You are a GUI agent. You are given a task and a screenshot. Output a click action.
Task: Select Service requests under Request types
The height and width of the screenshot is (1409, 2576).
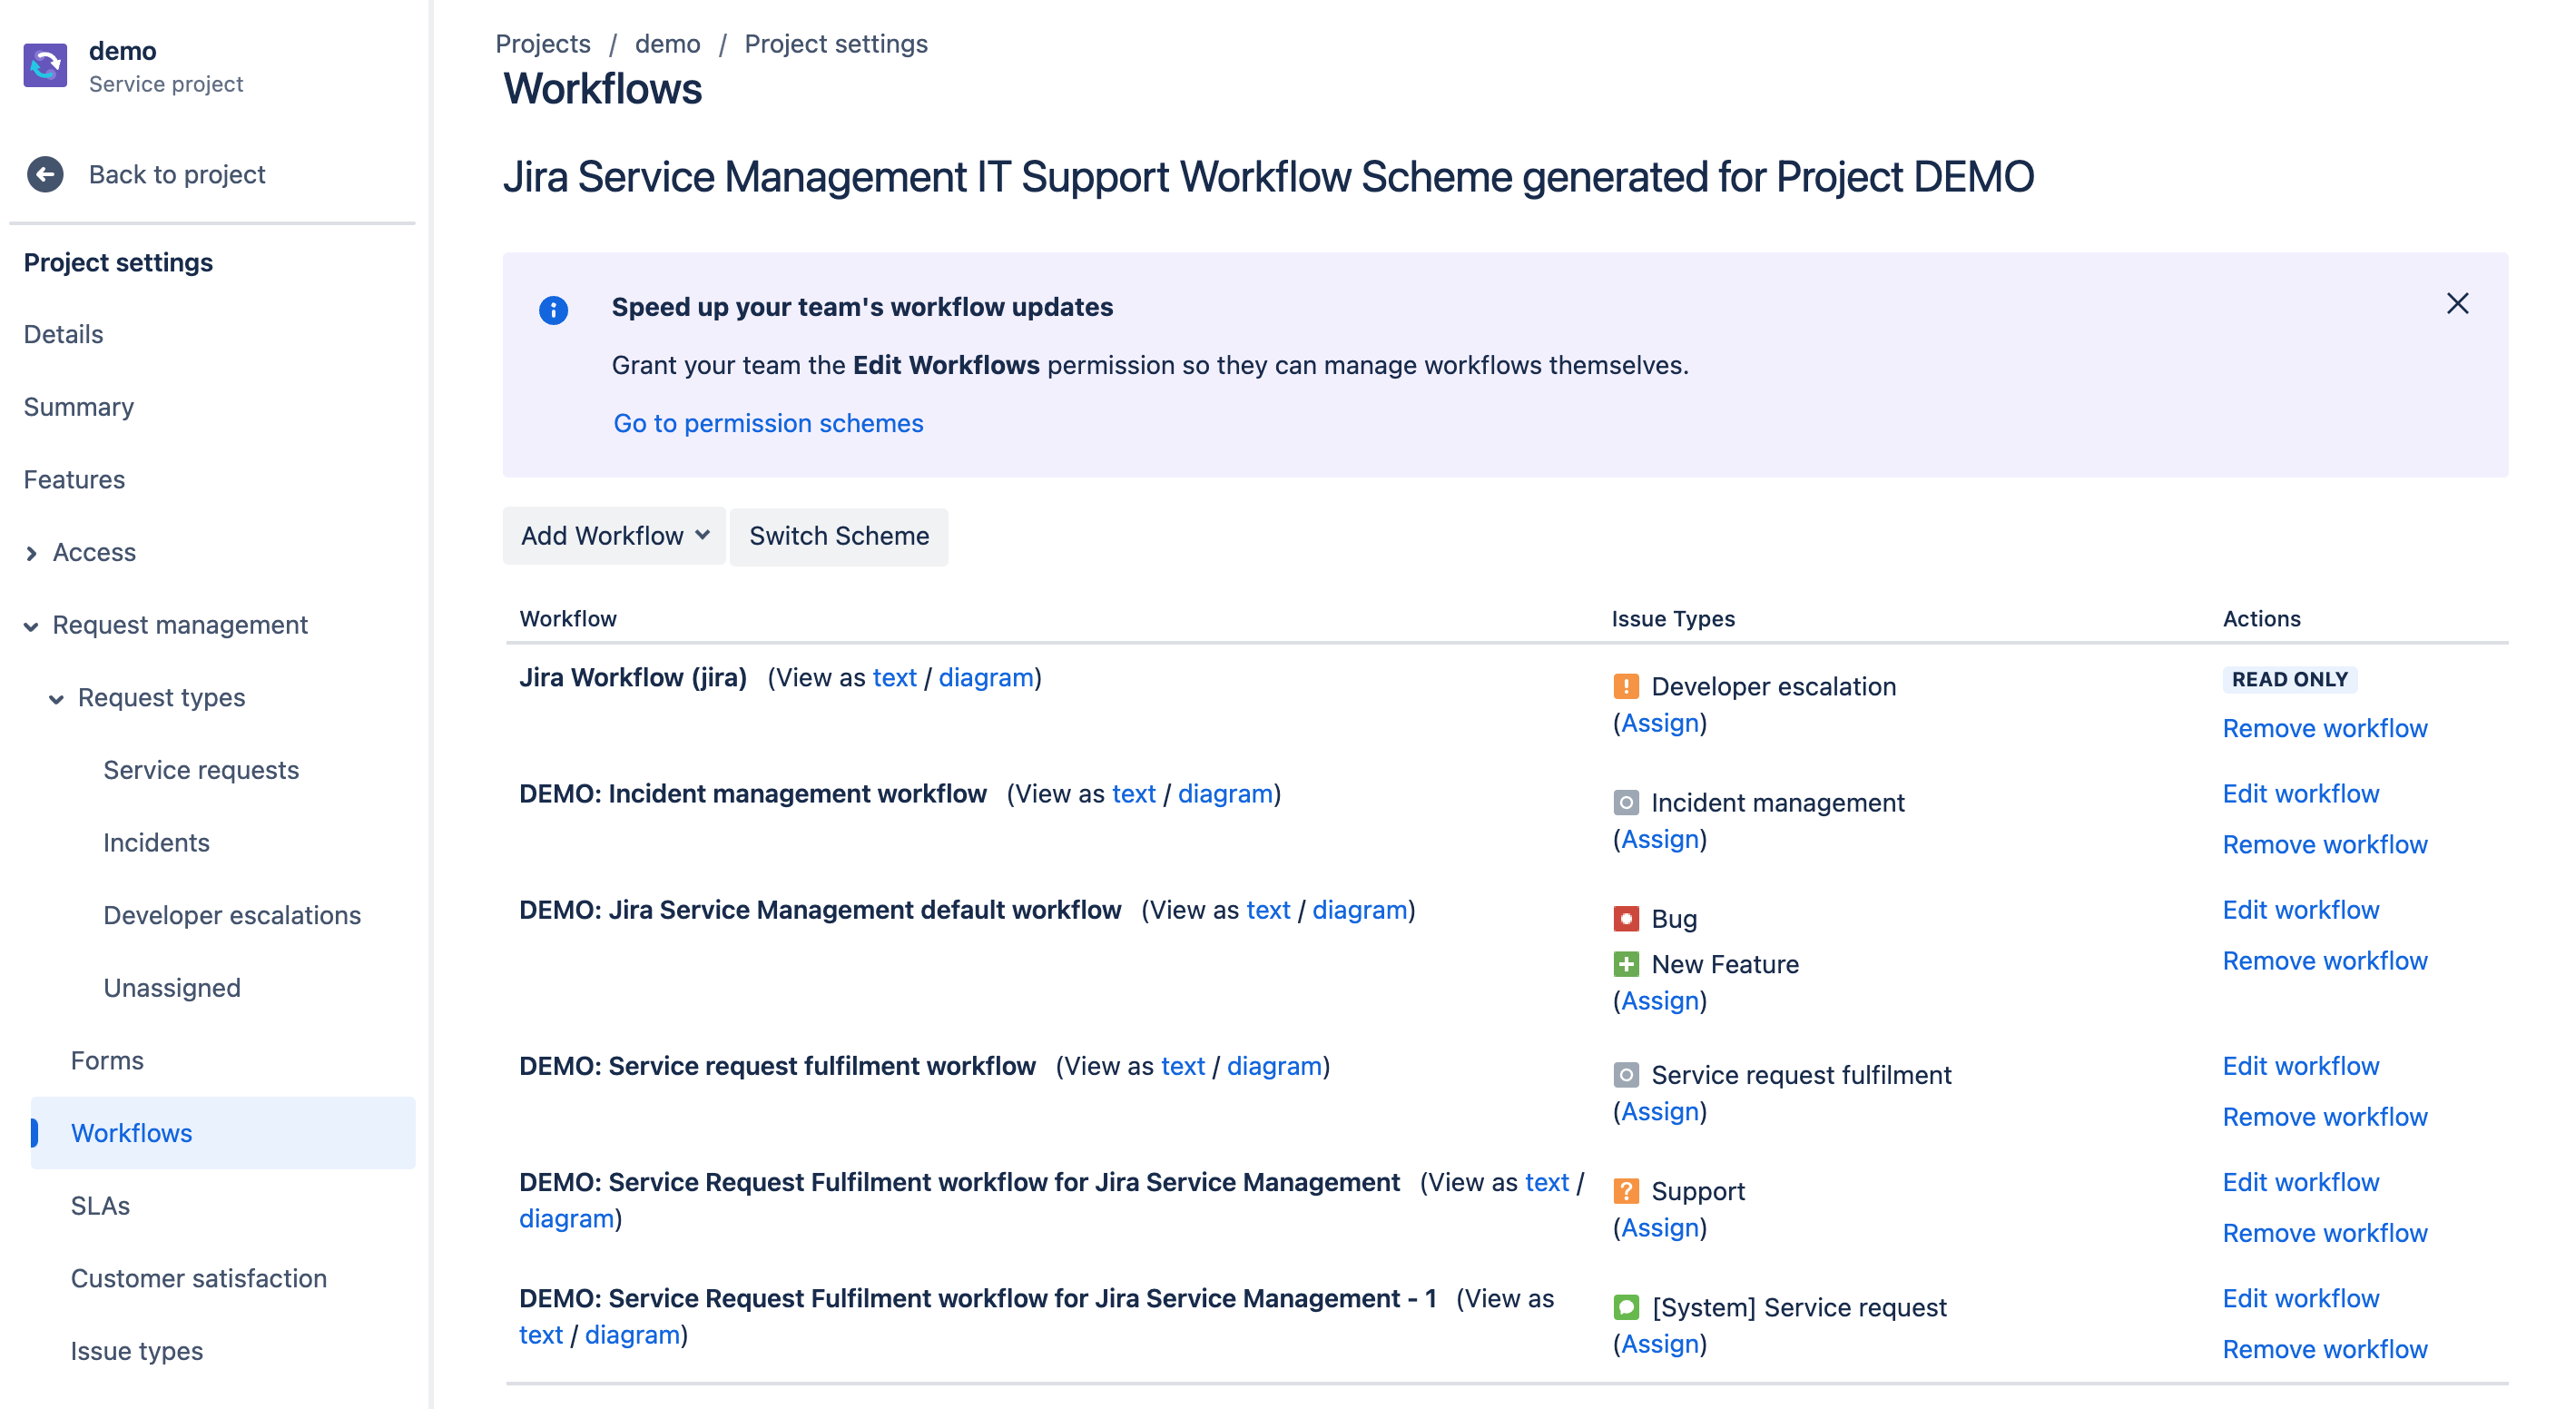[201, 770]
